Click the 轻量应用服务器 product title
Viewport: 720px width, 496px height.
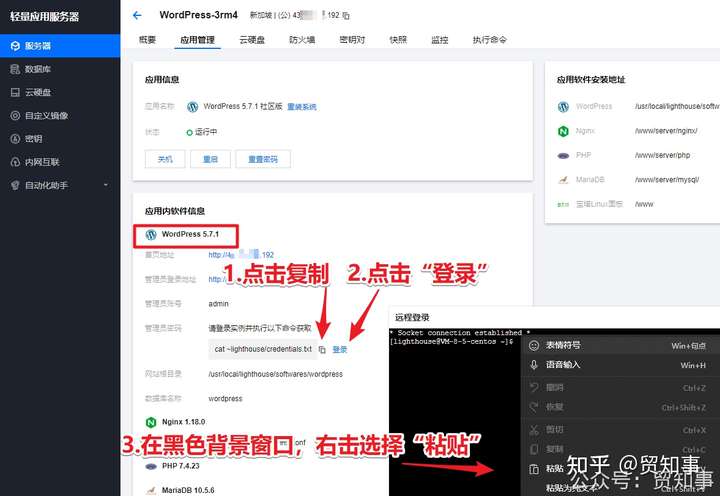click(45, 17)
